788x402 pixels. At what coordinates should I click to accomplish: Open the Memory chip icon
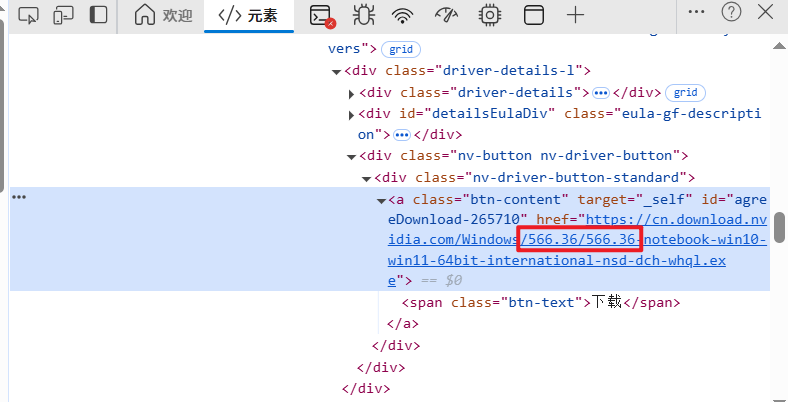(x=489, y=15)
